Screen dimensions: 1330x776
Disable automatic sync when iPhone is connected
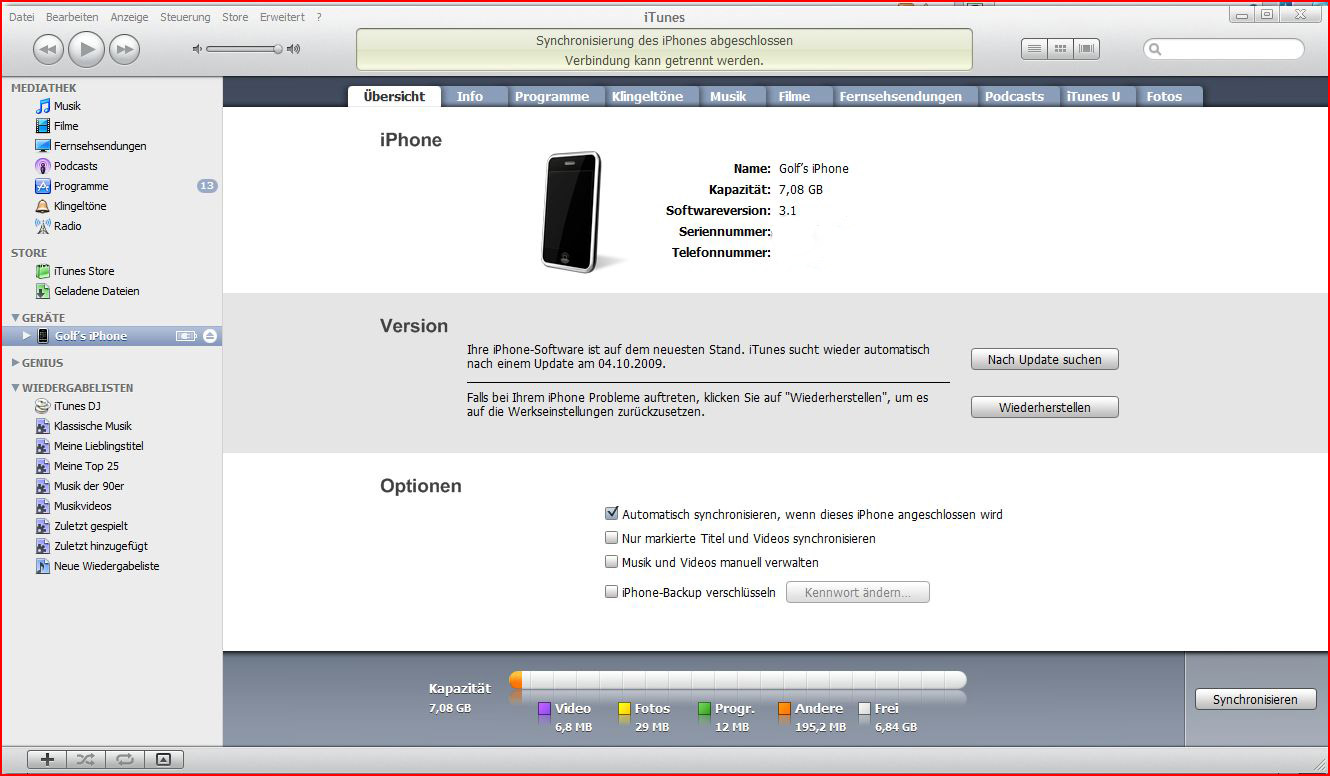[x=612, y=514]
